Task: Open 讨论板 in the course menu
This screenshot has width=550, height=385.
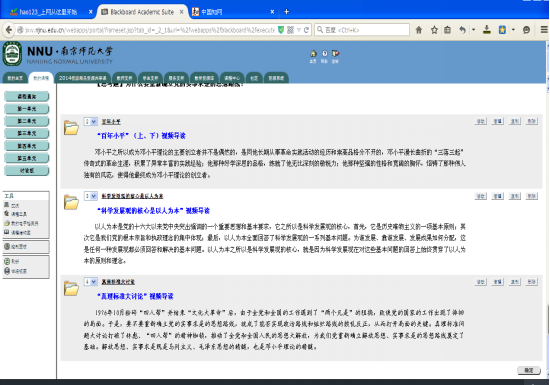Action: 27,170
